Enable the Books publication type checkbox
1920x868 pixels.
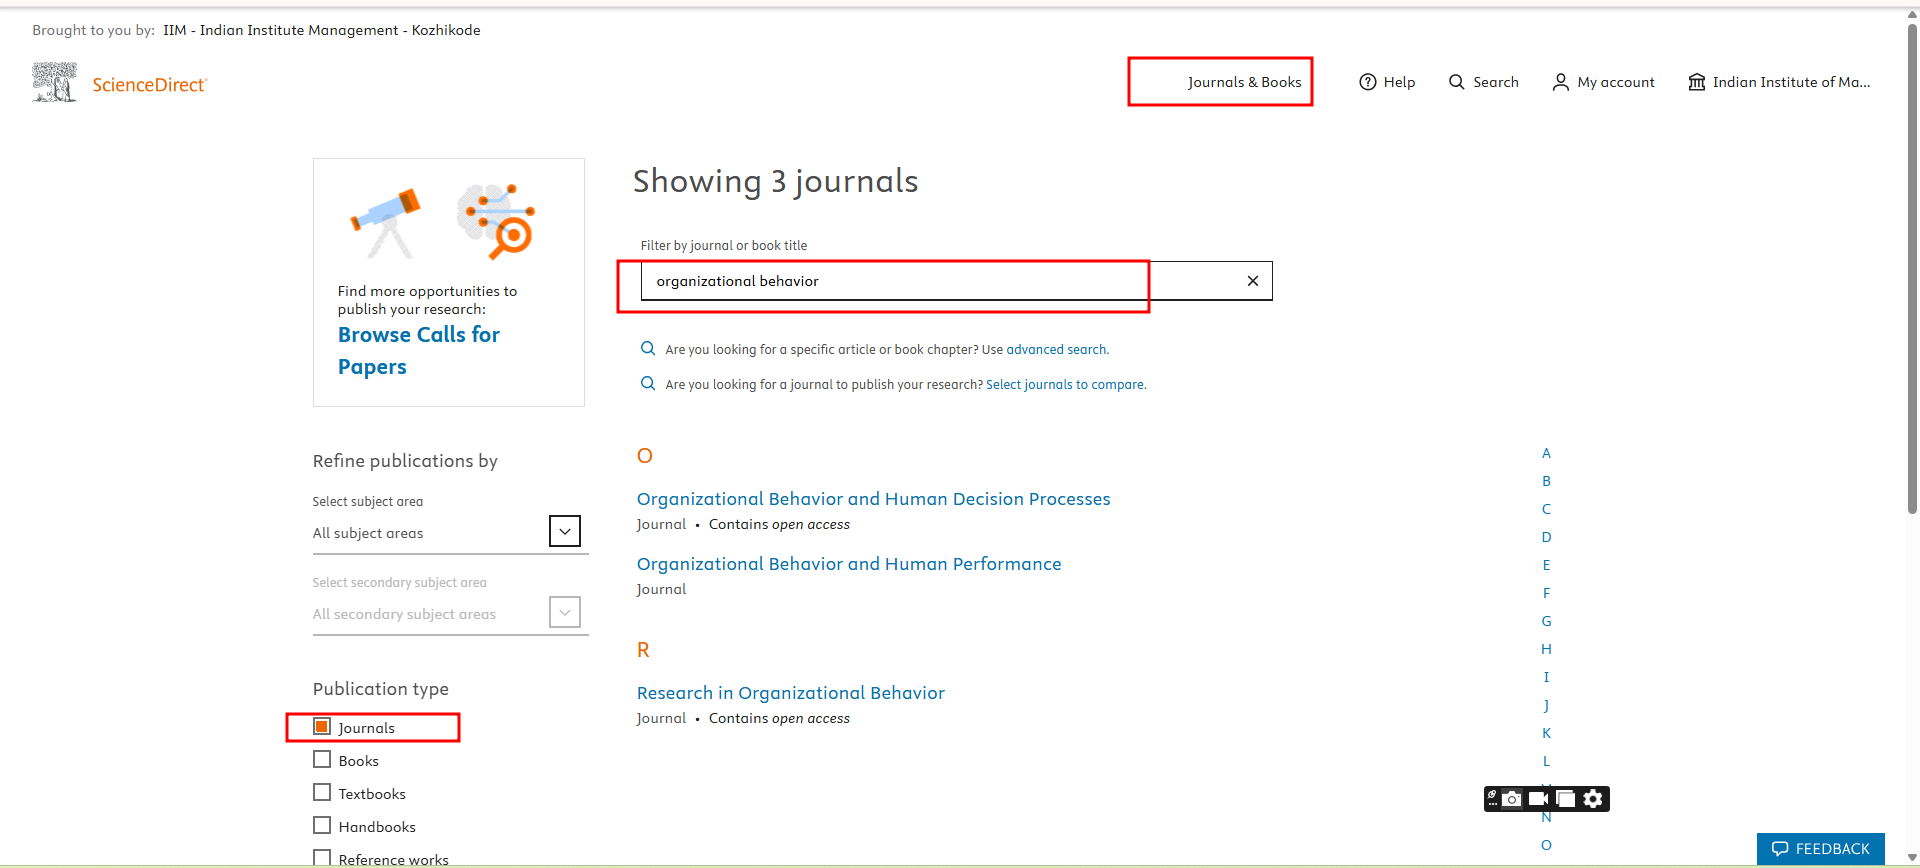pyautogui.click(x=322, y=760)
